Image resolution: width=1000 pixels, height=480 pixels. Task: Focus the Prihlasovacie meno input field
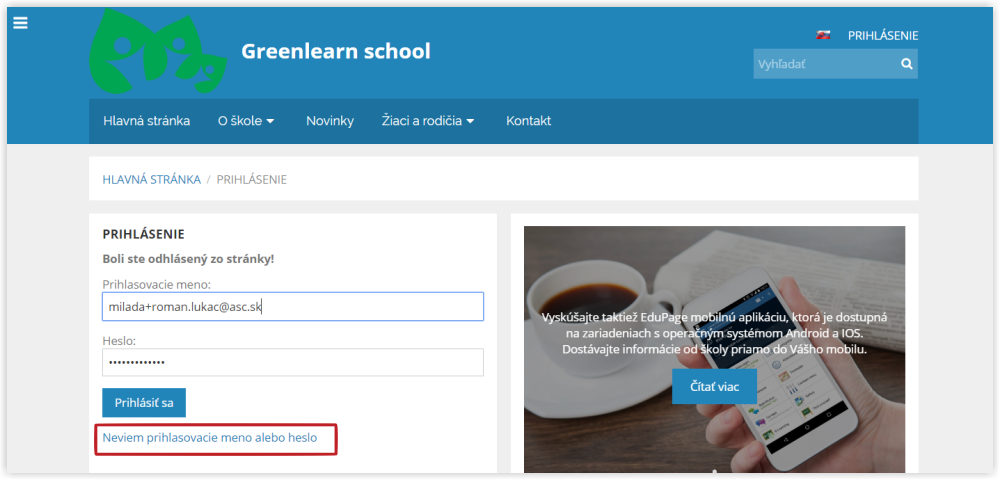pyautogui.click(x=293, y=307)
